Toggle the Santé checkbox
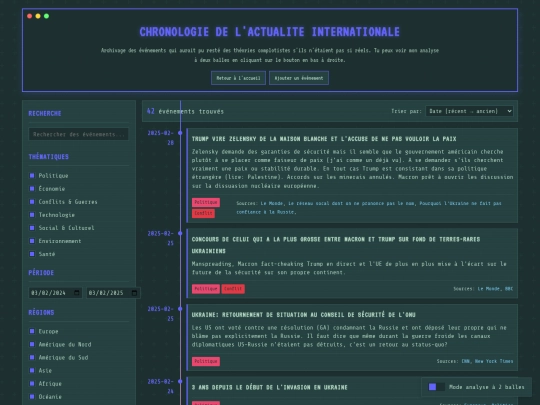The width and height of the screenshot is (540, 405). pos(32,254)
